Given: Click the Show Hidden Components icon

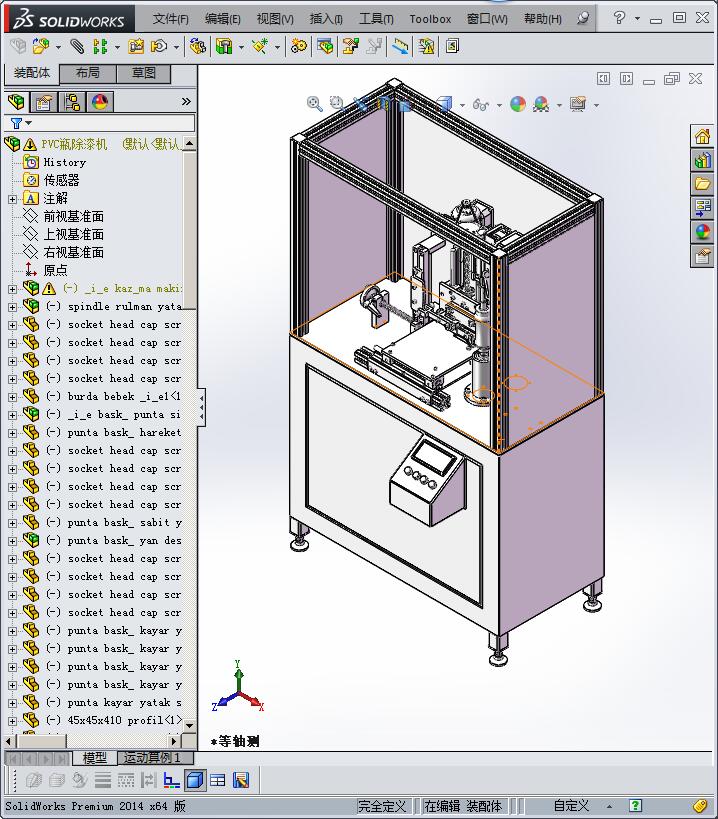Looking at the screenshot, I should [x=197, y=46].
